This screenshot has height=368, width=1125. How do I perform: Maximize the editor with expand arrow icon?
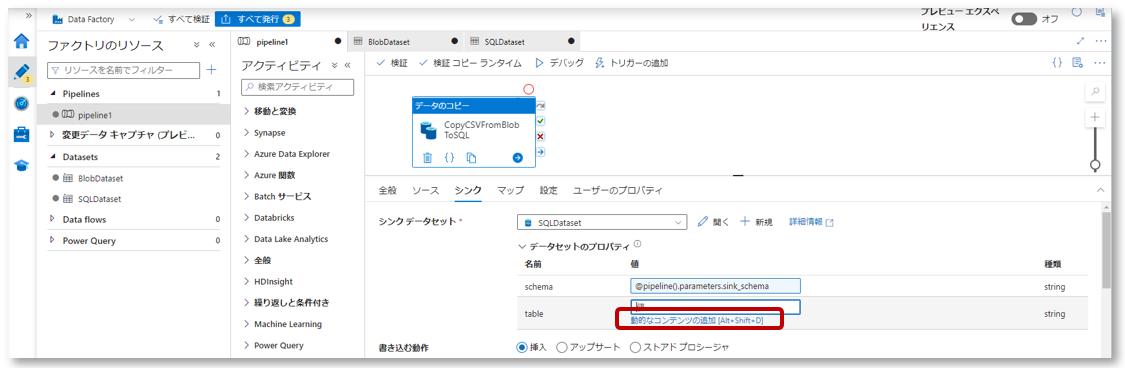(x=1081, y=41)
